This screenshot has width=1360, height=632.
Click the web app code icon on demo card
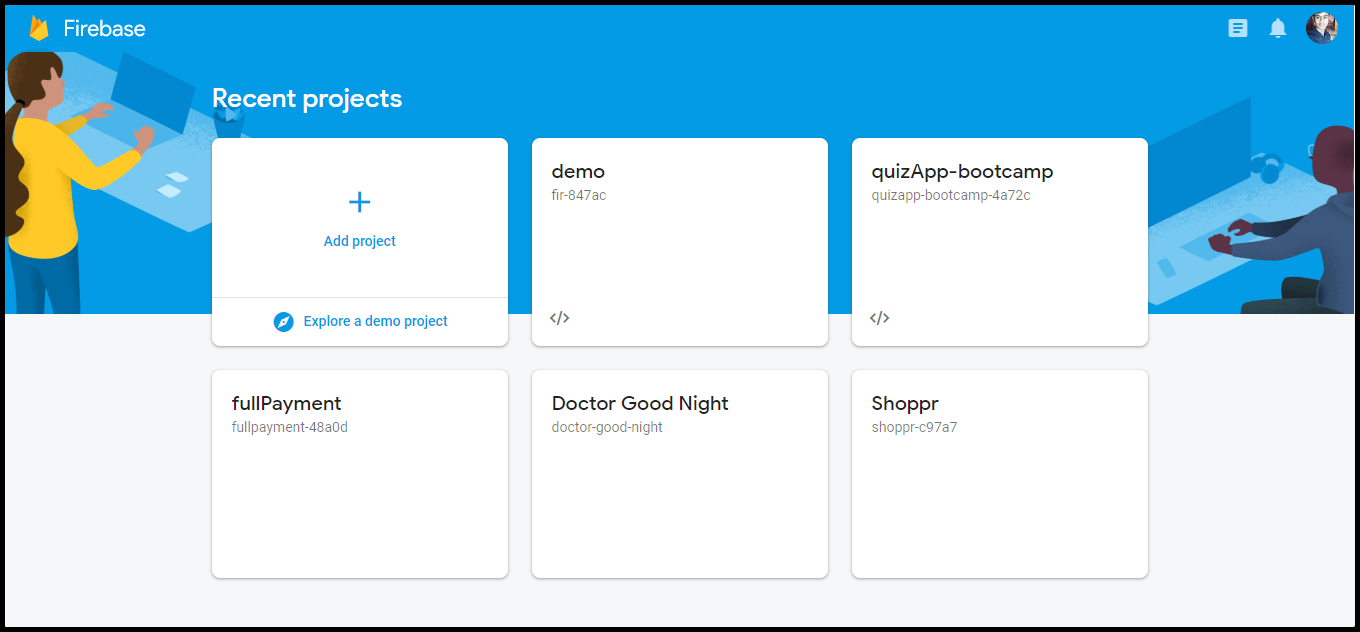560,318
